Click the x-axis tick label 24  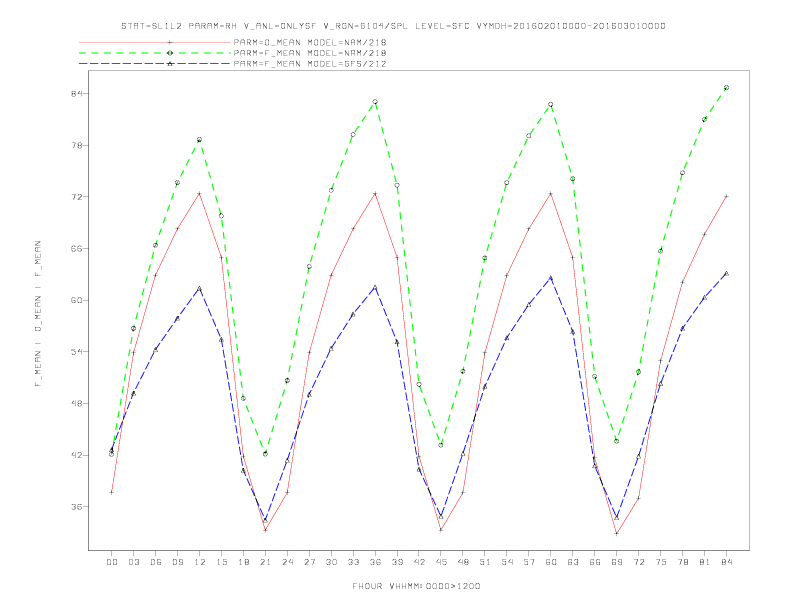287,562
